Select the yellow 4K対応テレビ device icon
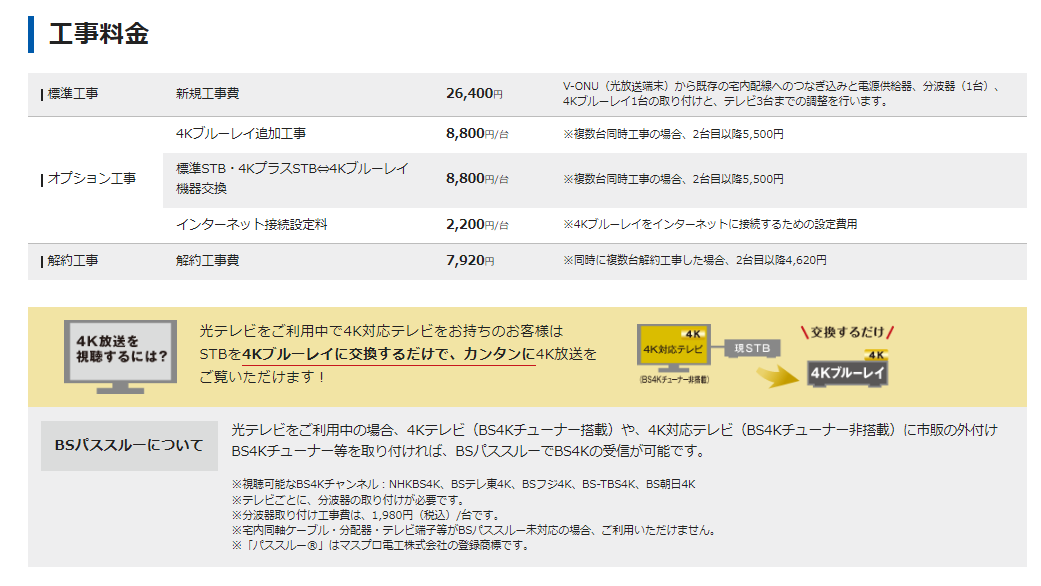The width and height of the screenshot is (1041, 586). point(673,346)
